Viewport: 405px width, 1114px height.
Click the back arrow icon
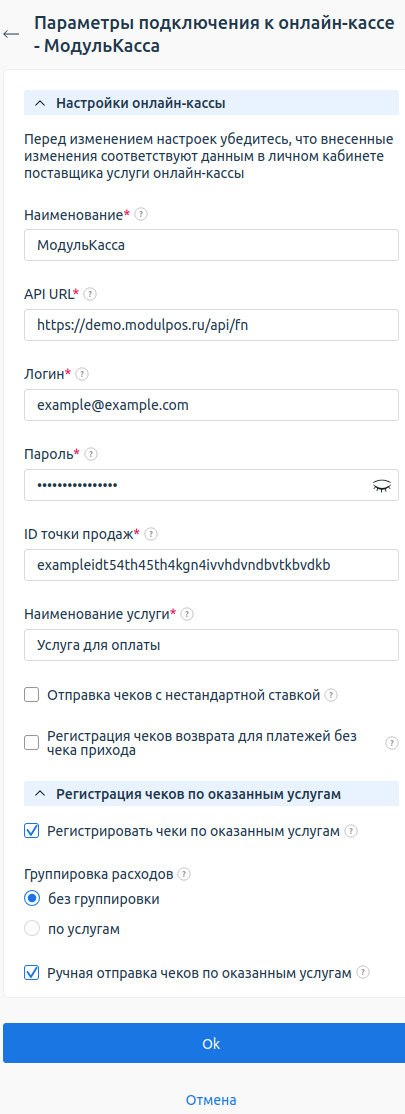click(x=11, y=34)
